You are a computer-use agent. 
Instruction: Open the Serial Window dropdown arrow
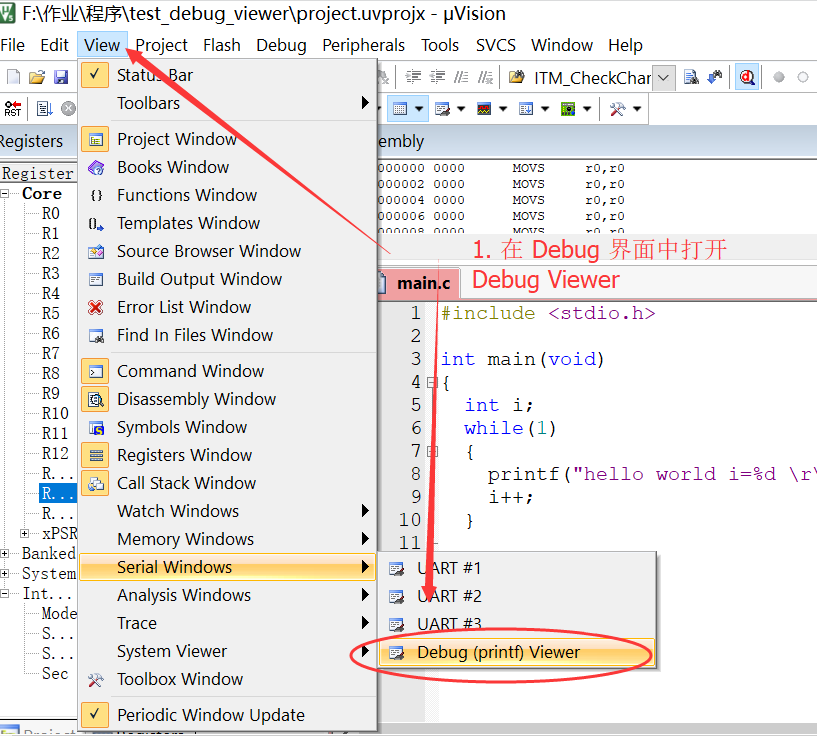click(x=461, y=109)
